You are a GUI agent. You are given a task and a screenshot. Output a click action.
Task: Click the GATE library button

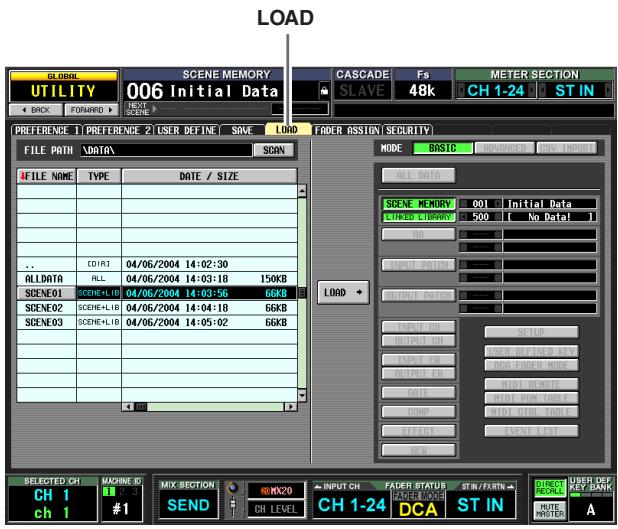click(418, 393)
